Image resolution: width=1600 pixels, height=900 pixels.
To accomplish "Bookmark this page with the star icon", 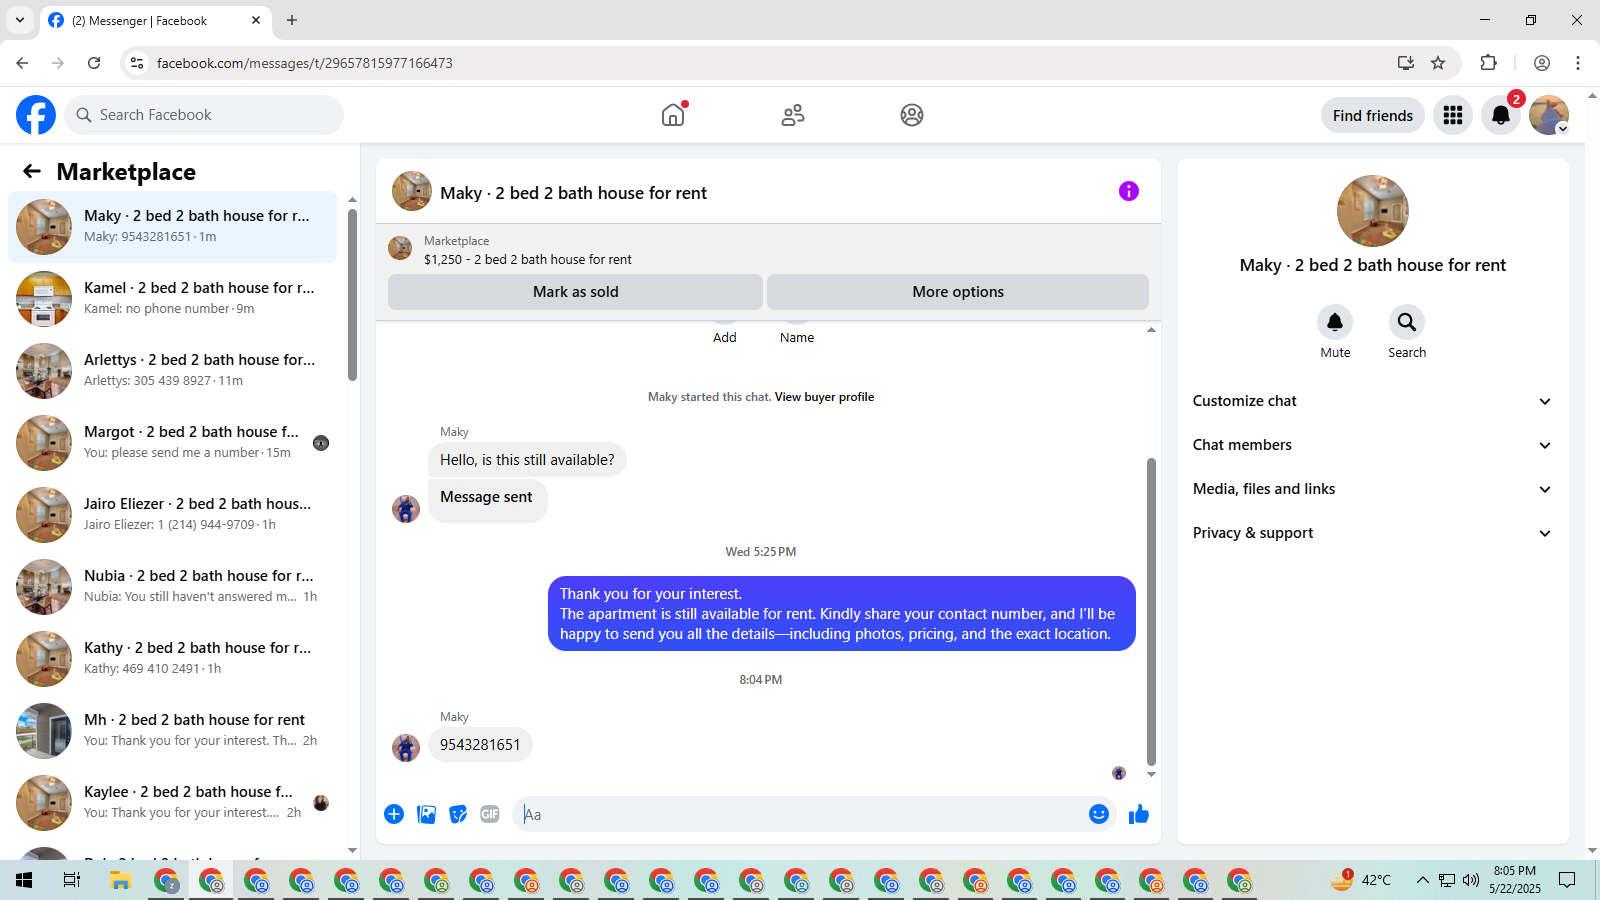I will [x=1438, y=63].
